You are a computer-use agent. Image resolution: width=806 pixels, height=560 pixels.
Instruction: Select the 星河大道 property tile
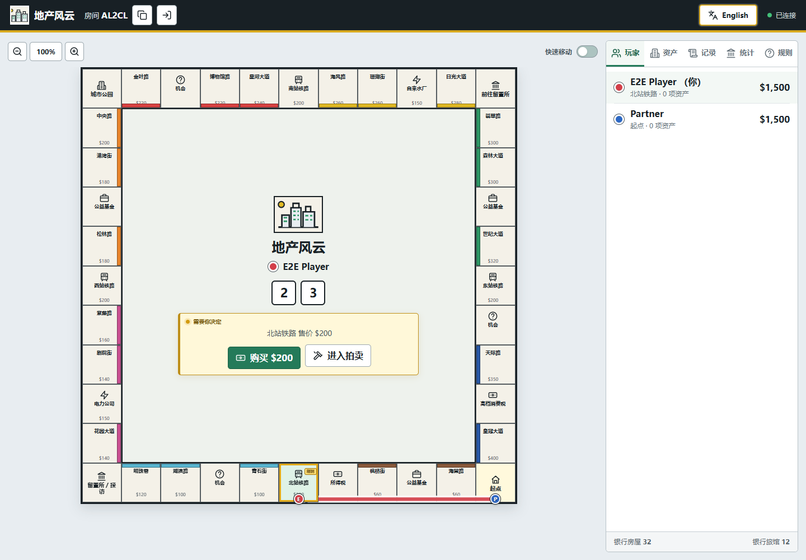tap(259, 88)
